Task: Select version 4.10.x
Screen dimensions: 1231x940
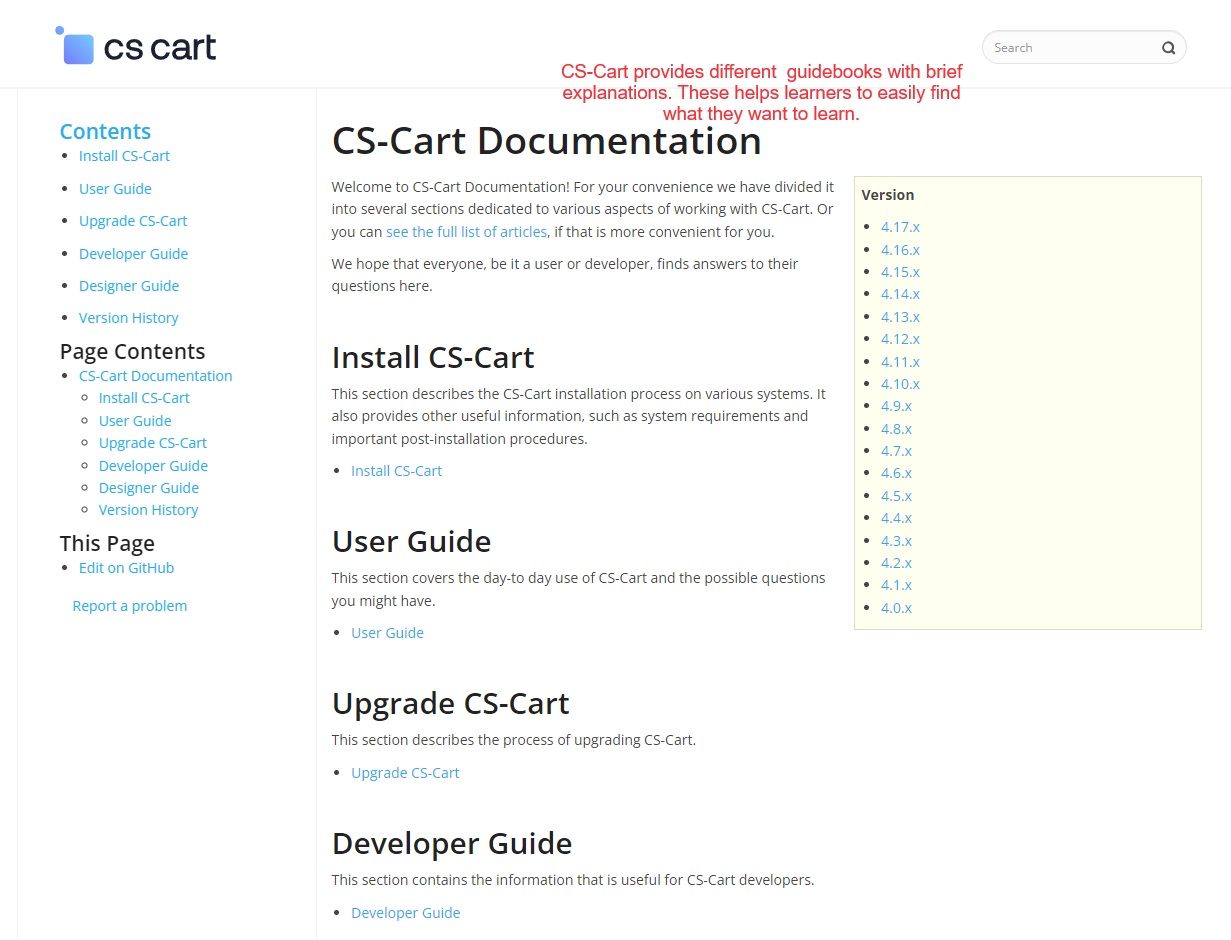Action: pos(900,384)
